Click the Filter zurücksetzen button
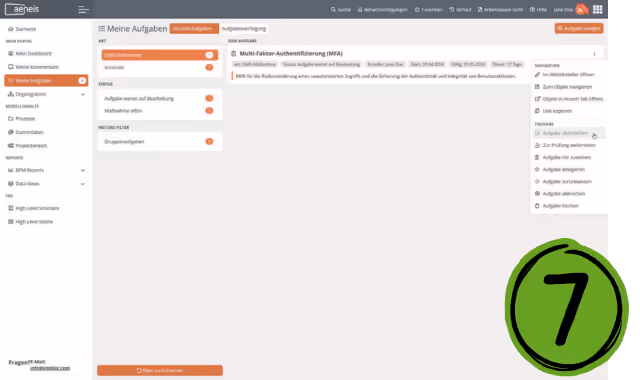This screenshot has height=380, width=640. tap(160, 370)
